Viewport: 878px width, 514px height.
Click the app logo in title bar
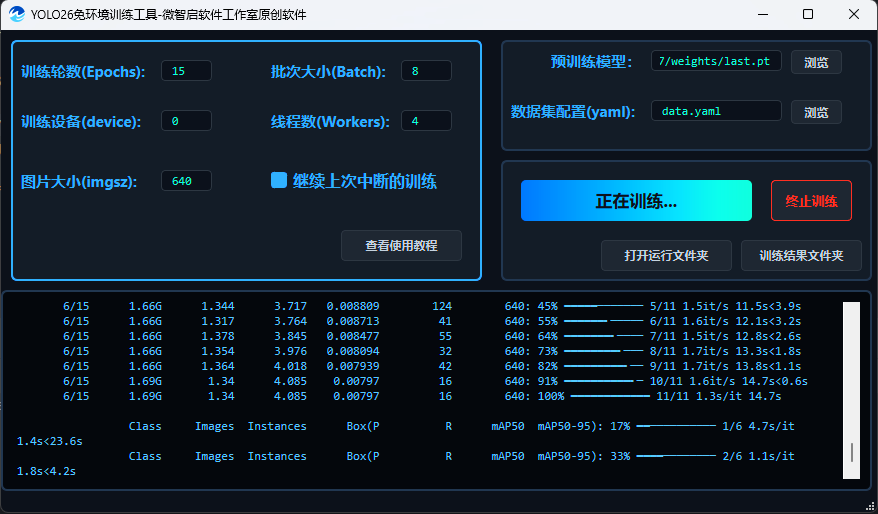[17, 14]
